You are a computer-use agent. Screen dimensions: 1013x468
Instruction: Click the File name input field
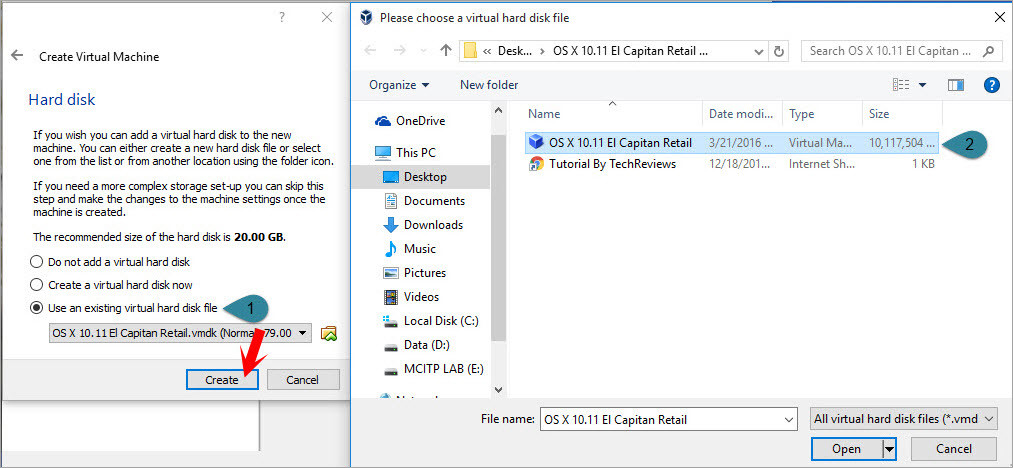click(x=668, y=420)
